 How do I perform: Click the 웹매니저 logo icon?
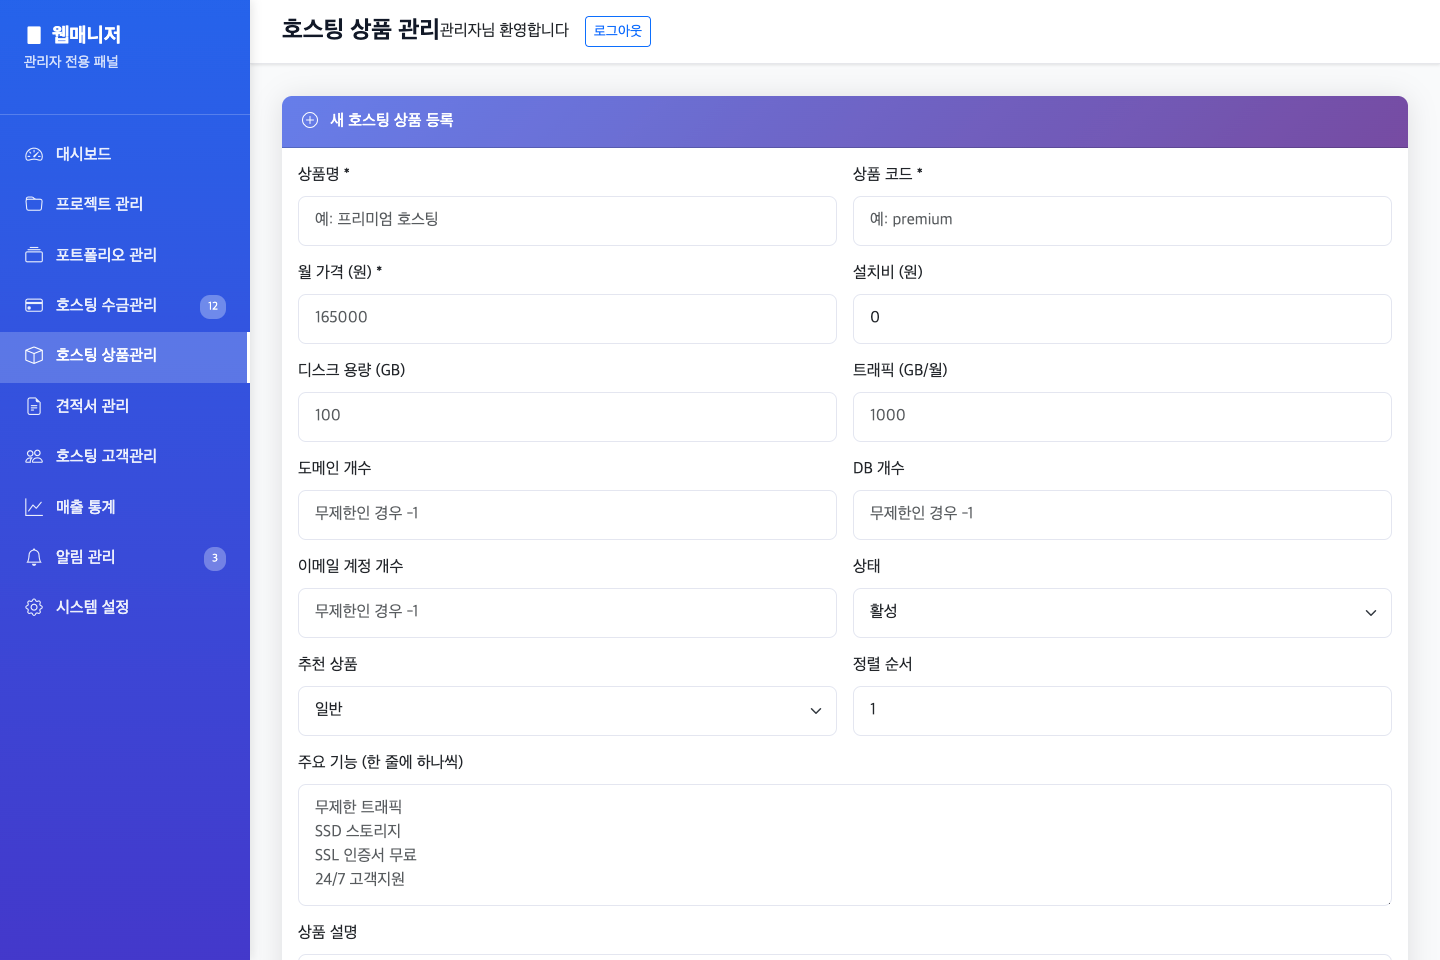click(x=34, y=35)
